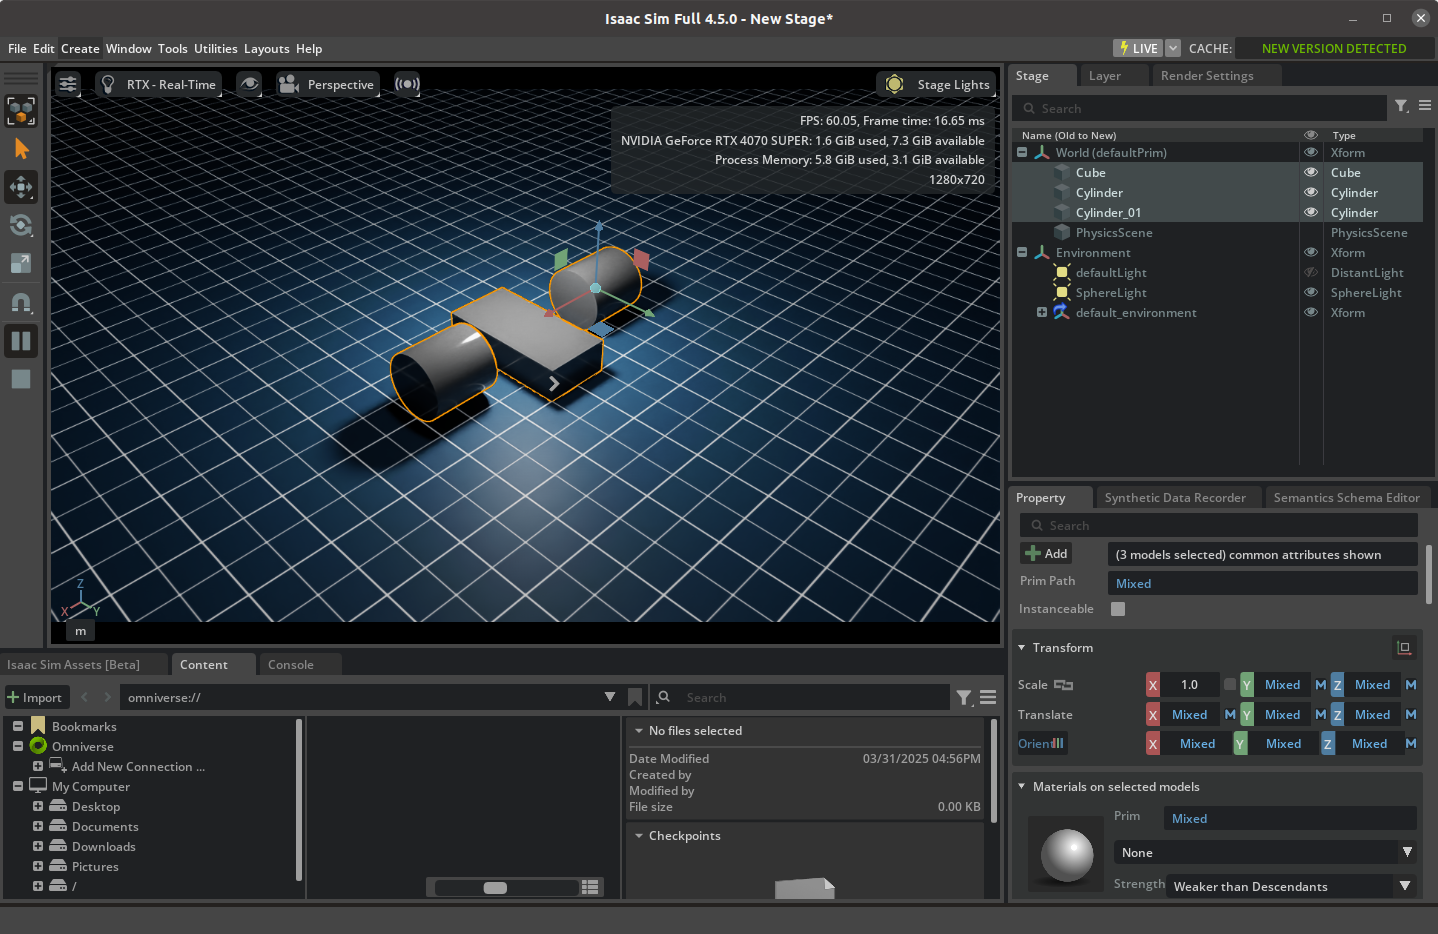Collapse the World (defaultPrim) tree node
Image resolution: width=1438 pixels, height=934 pixels.
1022,152
